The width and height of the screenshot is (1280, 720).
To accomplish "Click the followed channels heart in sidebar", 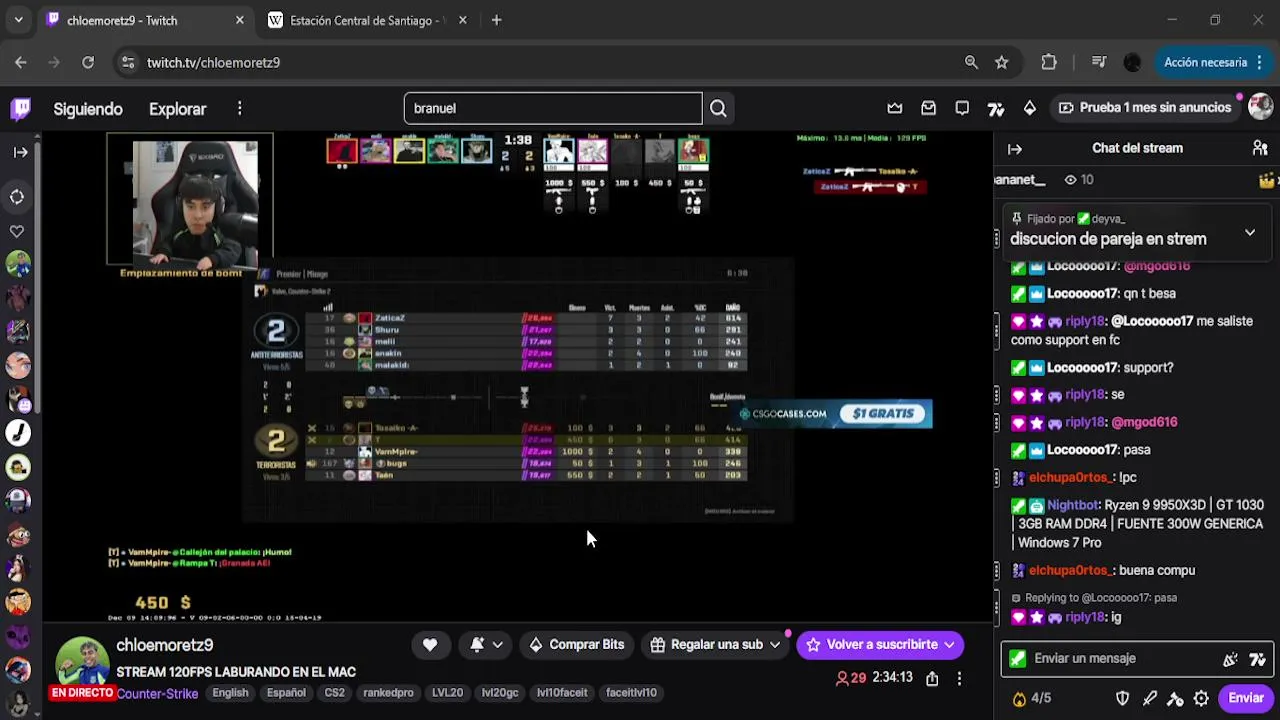I will point(17,232).
